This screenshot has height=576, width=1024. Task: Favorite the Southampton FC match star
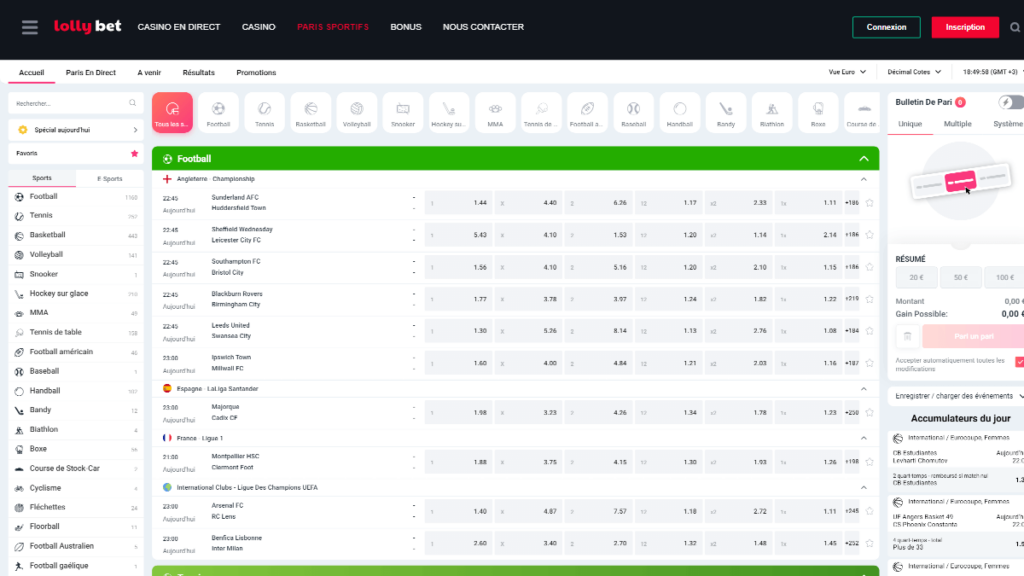click(x=869, y=267)
